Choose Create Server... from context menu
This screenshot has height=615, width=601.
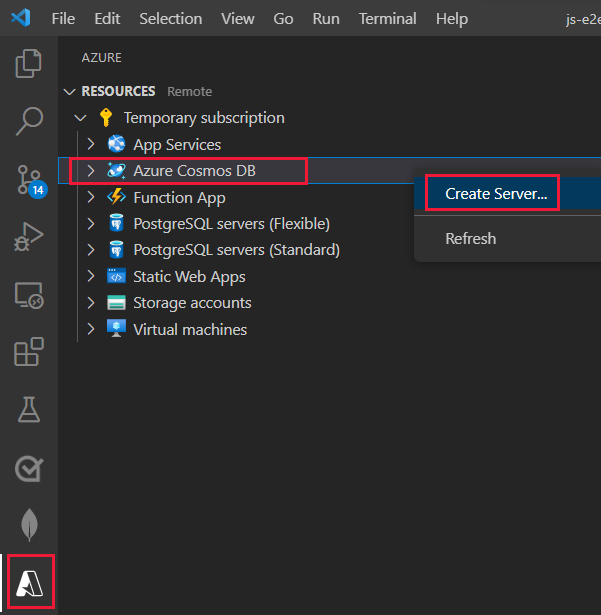point(508,193)
